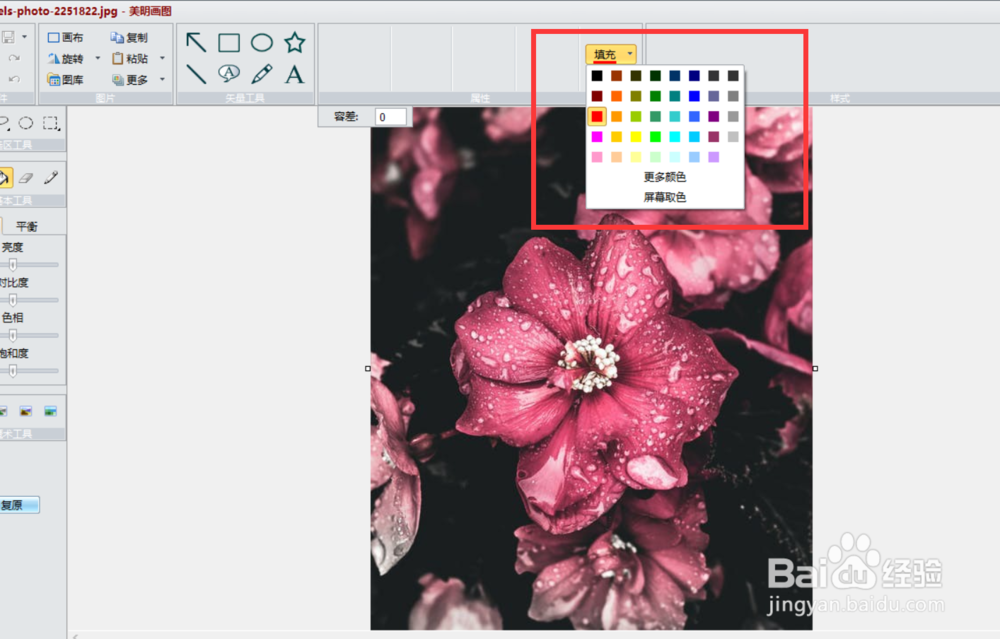
Task: Click the 粘贴 paste button
Action: point(129,59)
